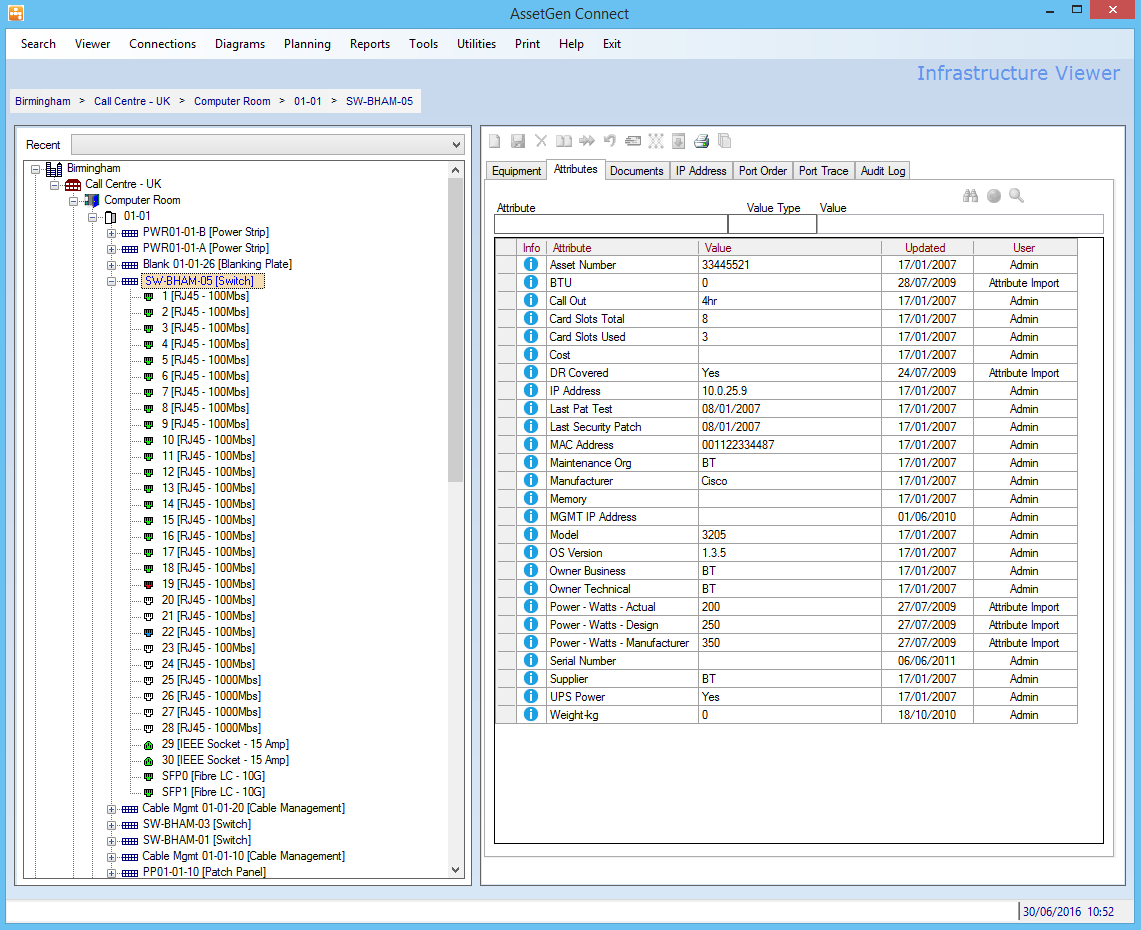Image resolution: width=1141 pixels, height=930 pixels.
Task: Click inside the Attribute filter input field
Action: click(610, 223)
